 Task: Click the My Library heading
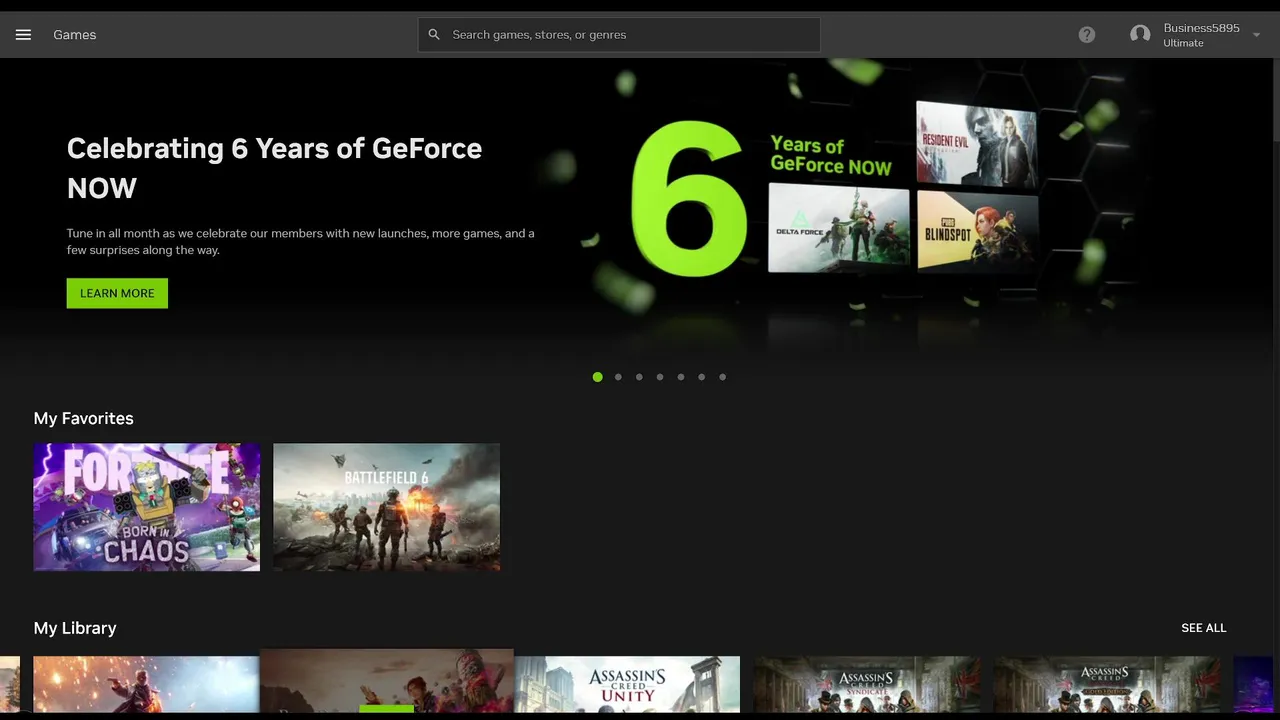[x=75, y=628]
